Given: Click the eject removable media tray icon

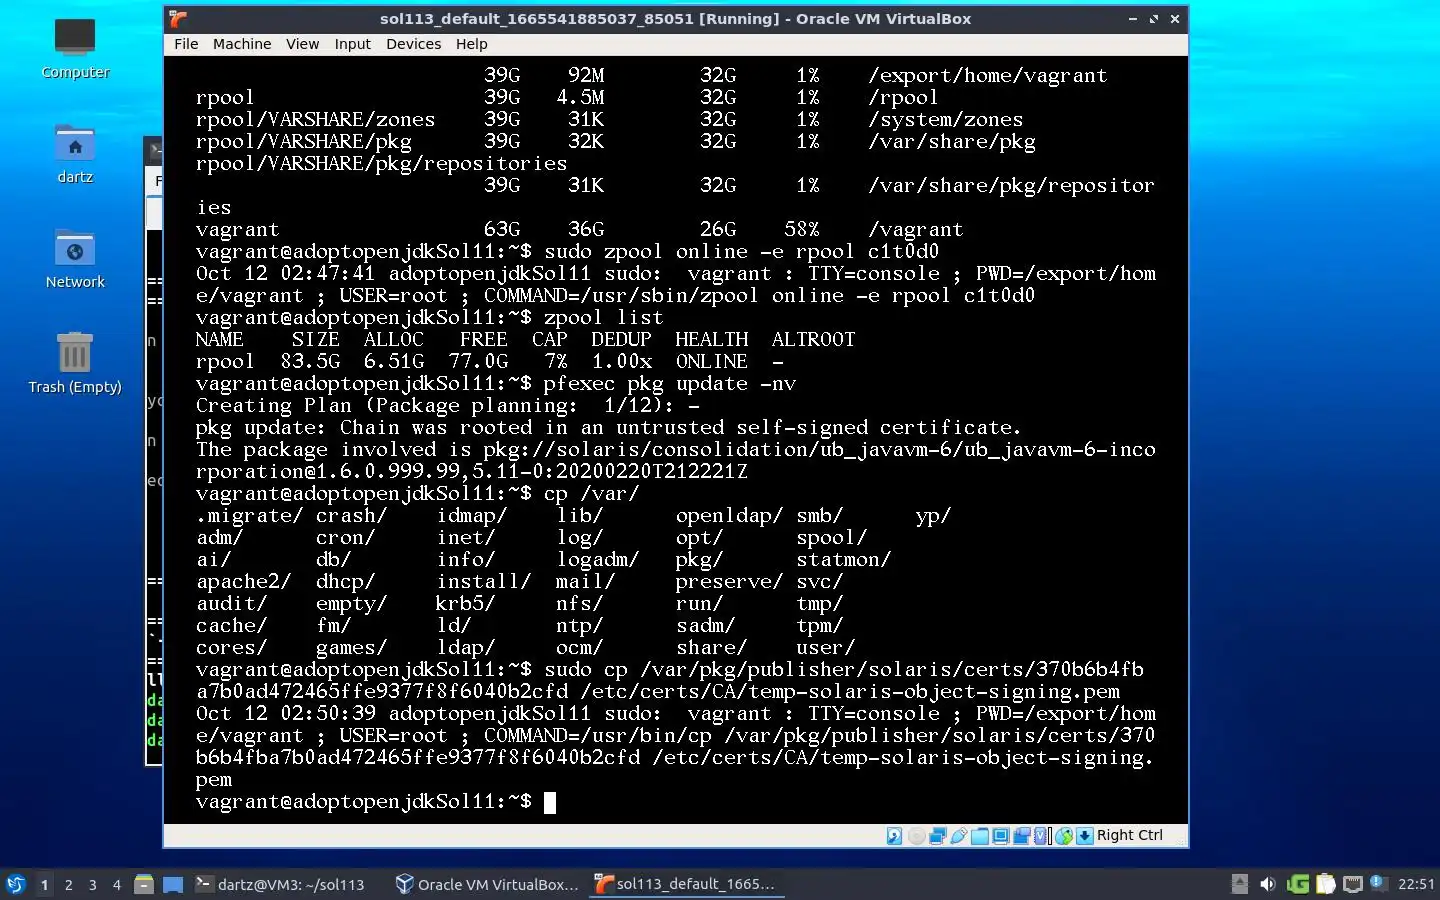Looking at the screenshot, I should click(1240, 884).
